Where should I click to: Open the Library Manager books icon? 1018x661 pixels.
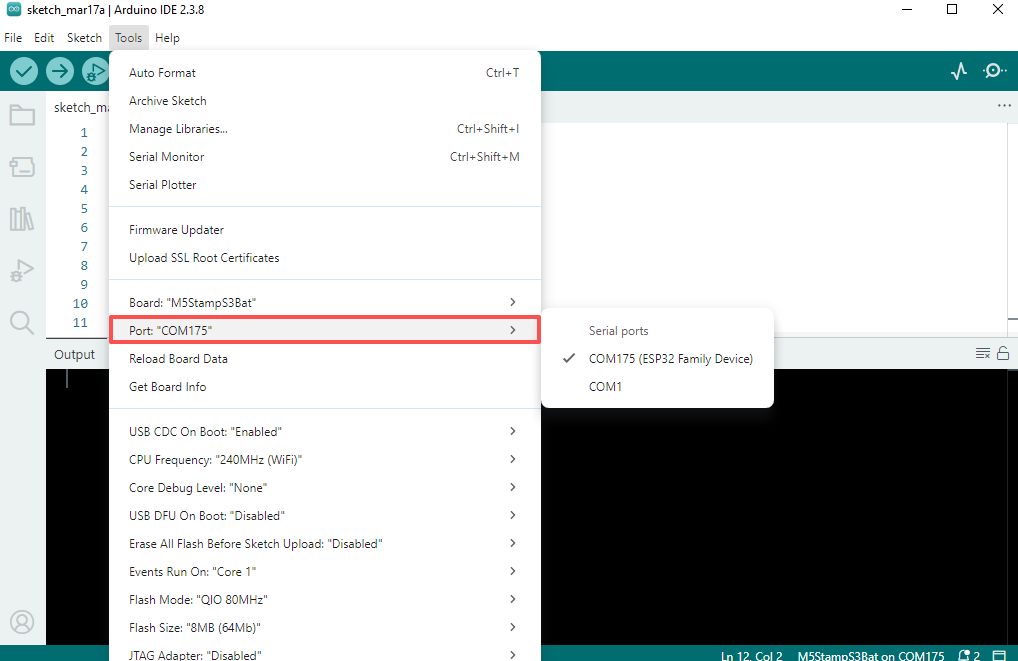(x=22, y=219)
